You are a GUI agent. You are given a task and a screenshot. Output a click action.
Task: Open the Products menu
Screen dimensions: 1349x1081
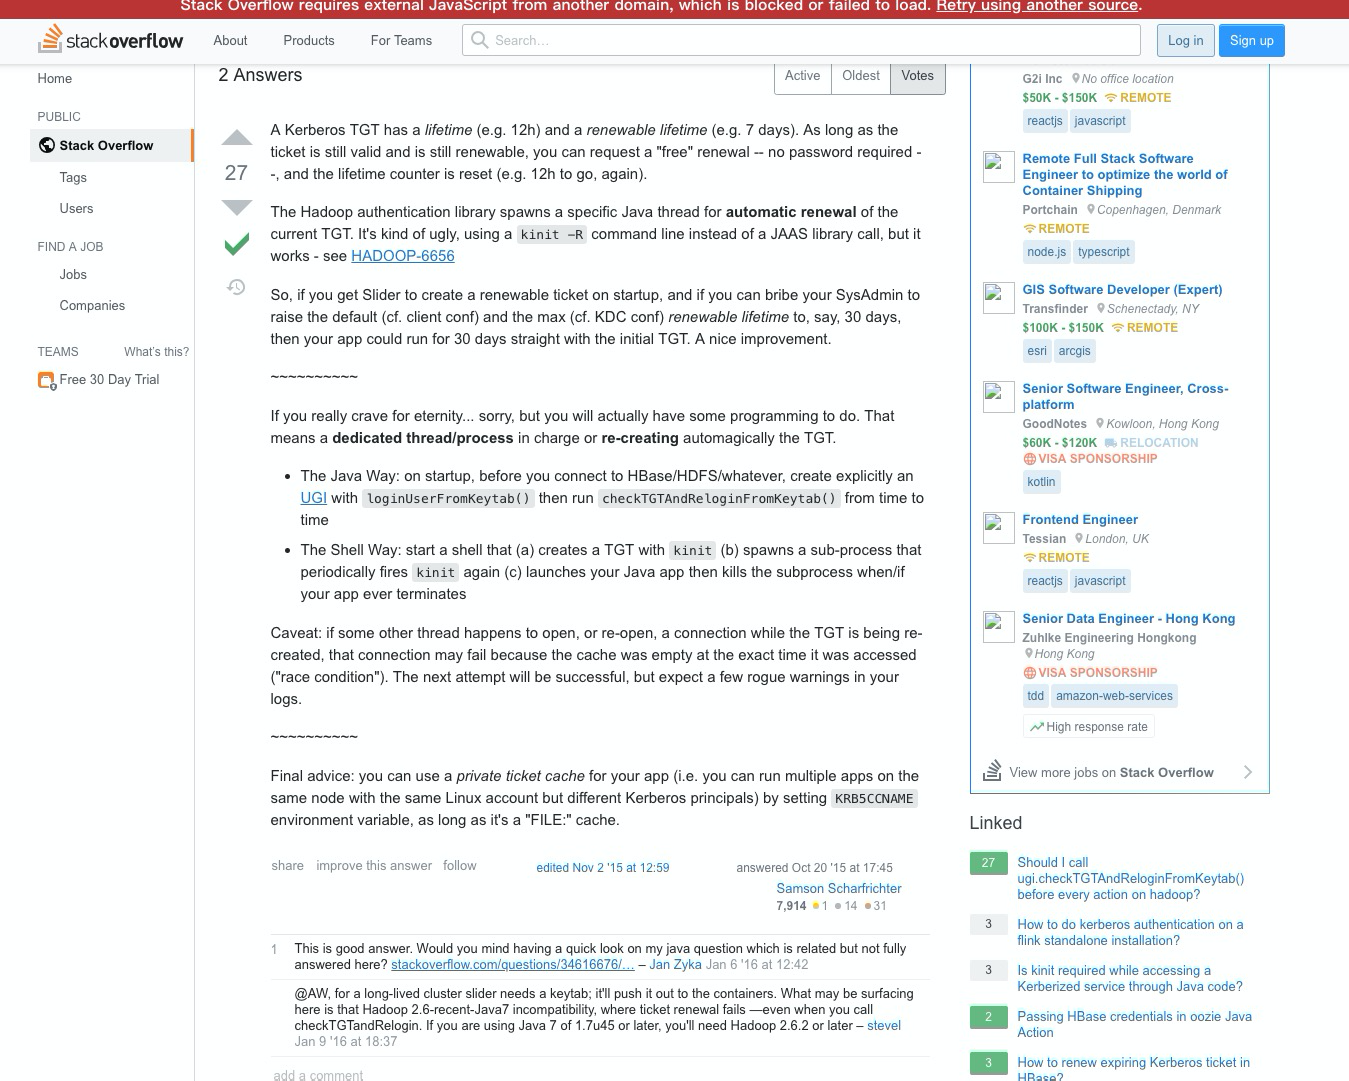tap(308, 40)
